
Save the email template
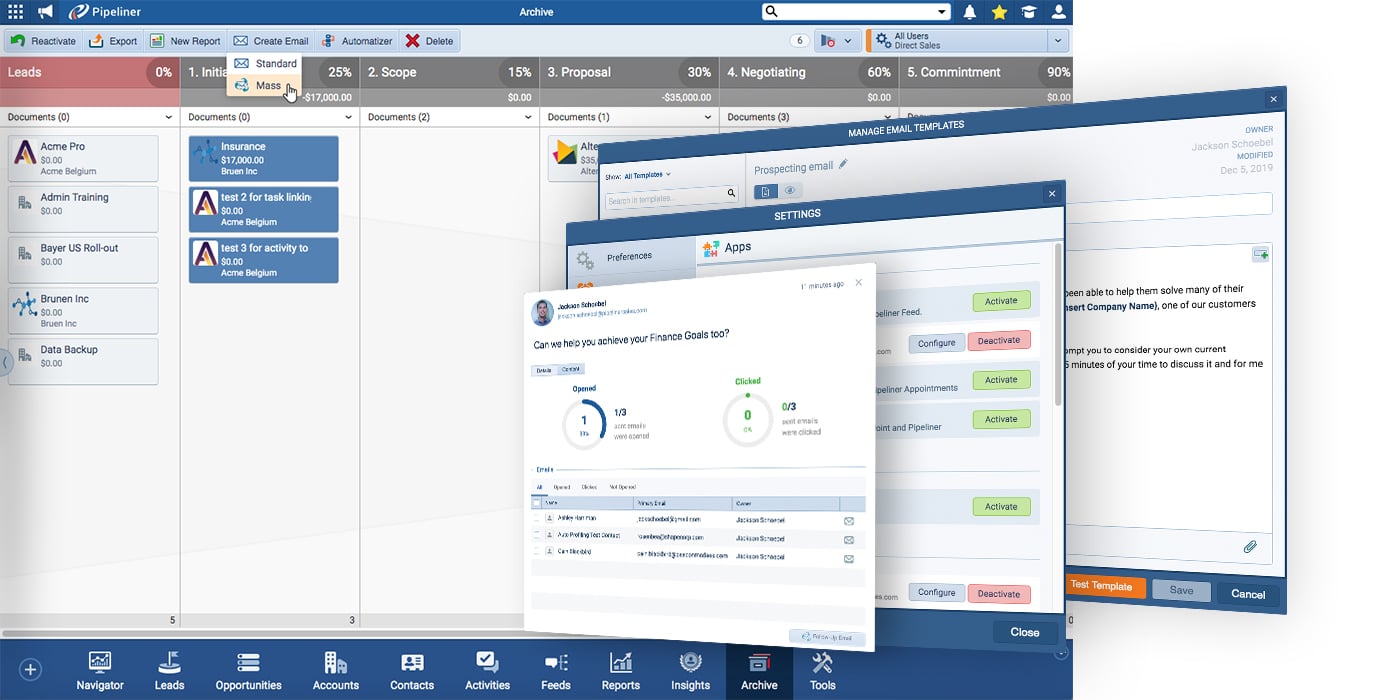1181,590
